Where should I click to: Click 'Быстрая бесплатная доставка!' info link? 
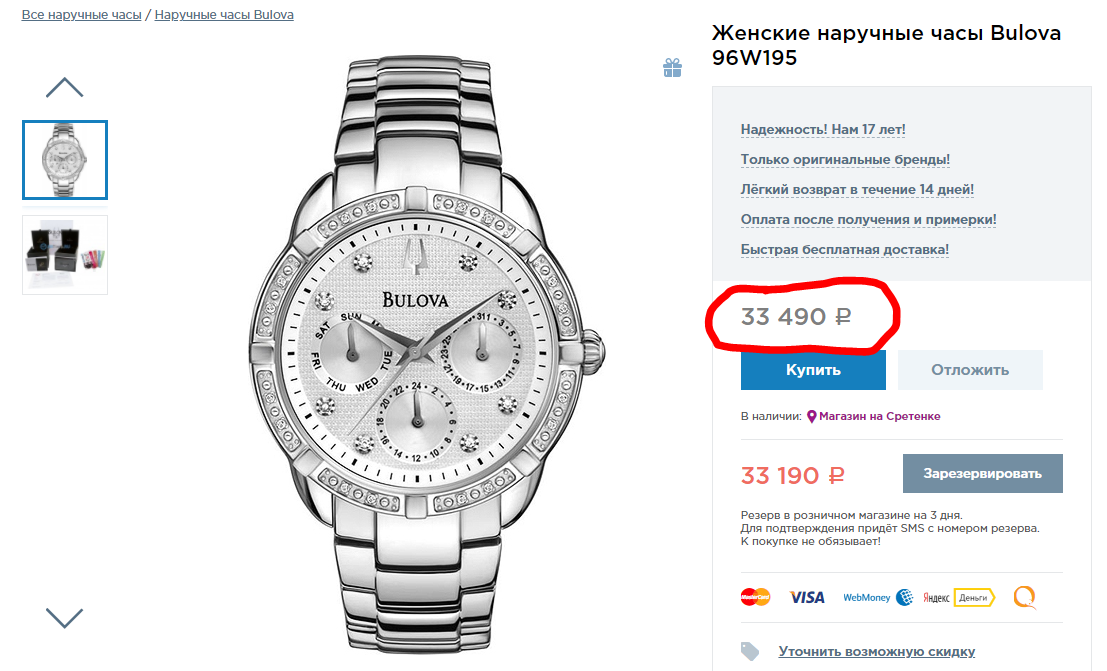pos(844,249)
